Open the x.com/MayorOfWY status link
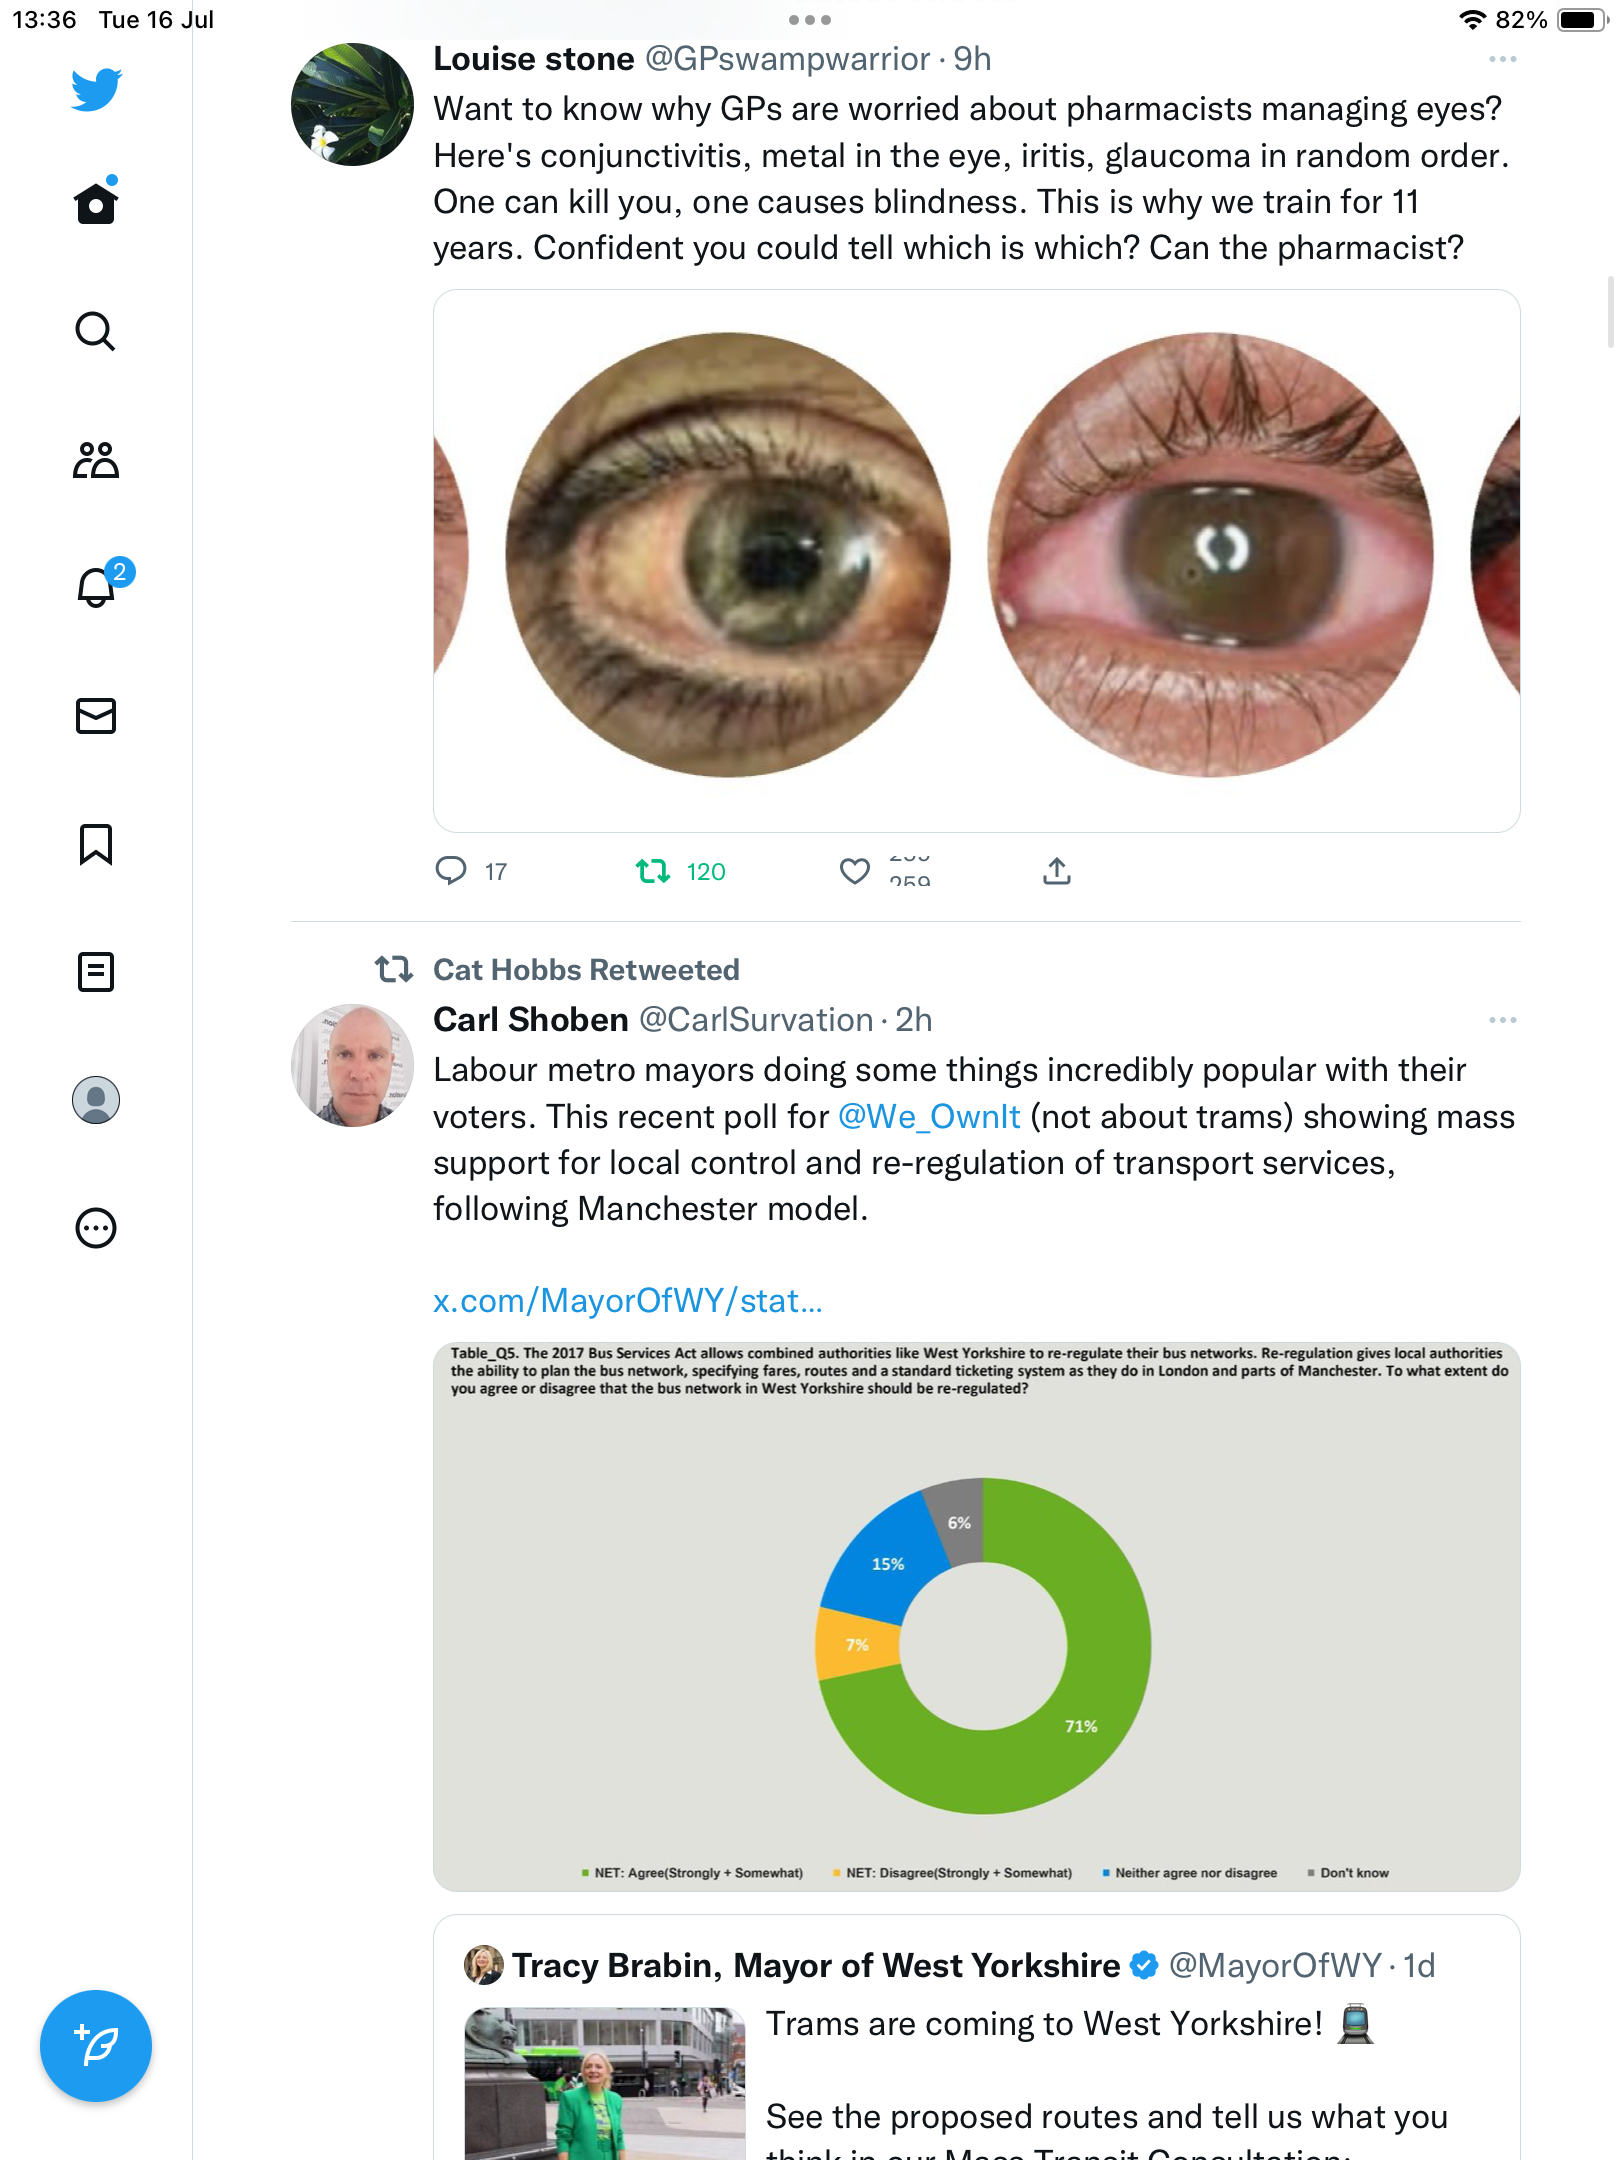1620x2160 pixels. click(628, 1301)
